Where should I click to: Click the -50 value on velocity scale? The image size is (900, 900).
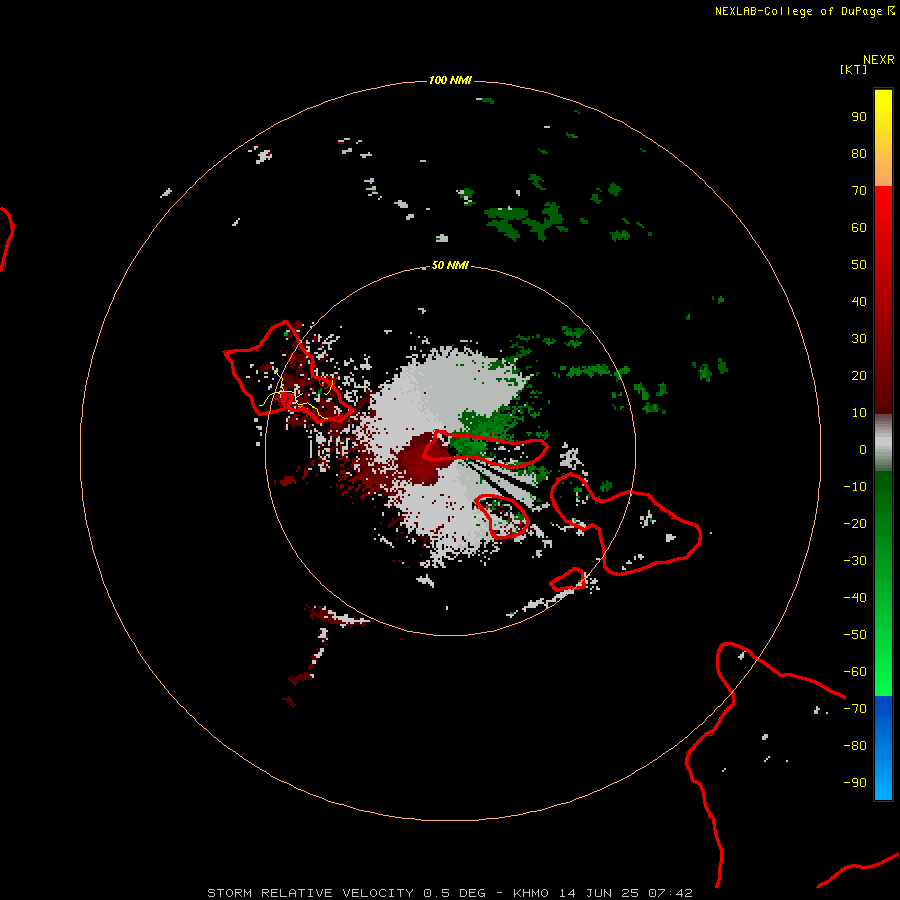tap(855, 635)
